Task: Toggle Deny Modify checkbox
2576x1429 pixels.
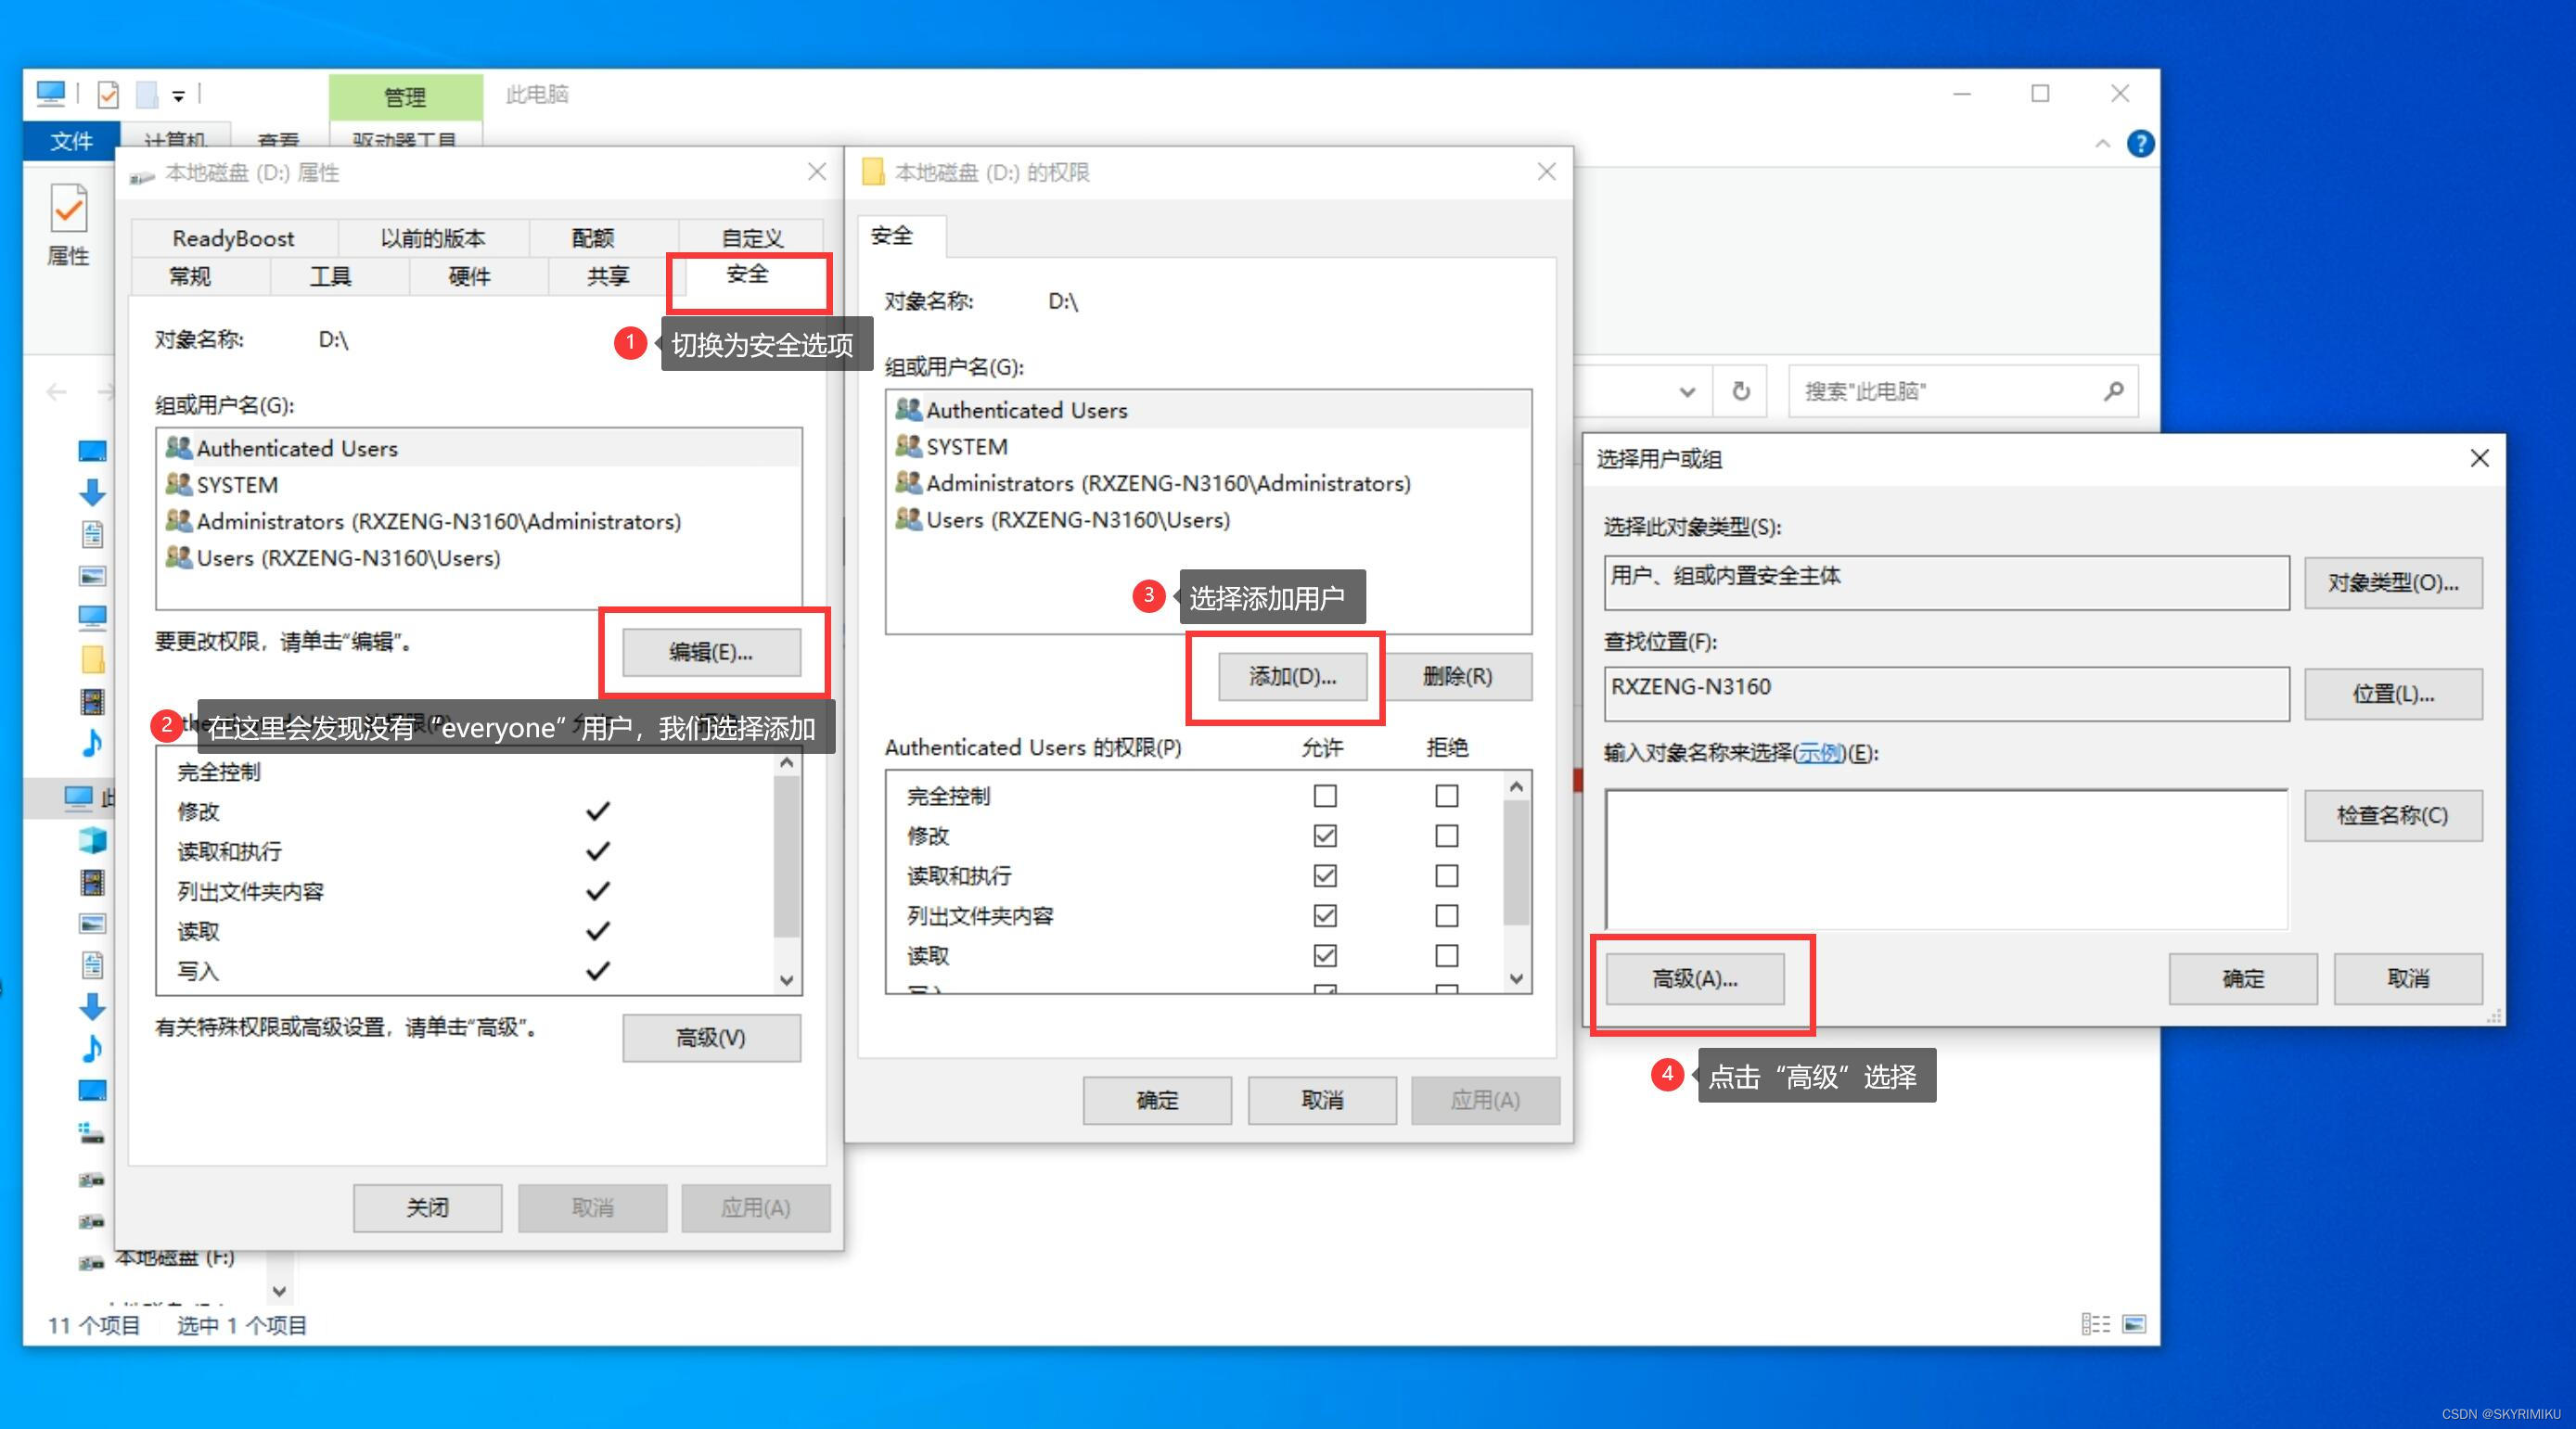Action: 1446,836
